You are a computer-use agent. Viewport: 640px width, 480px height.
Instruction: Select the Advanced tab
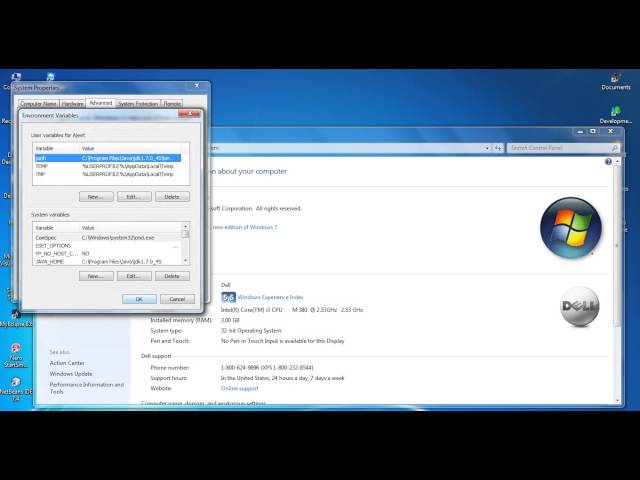[100, 103]
